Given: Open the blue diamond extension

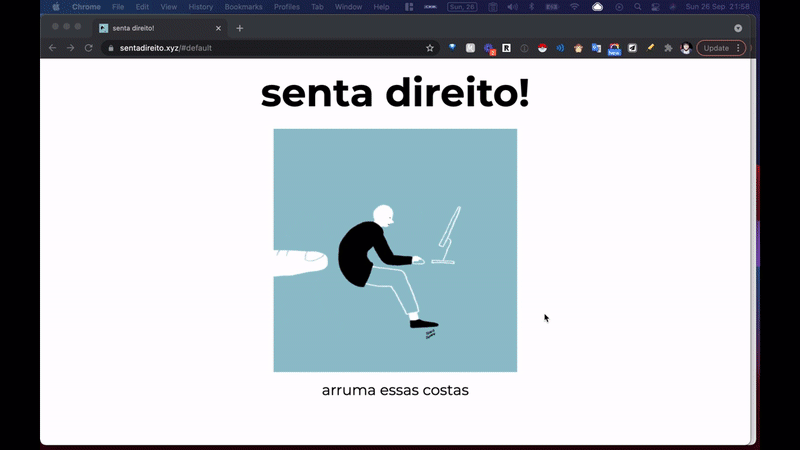Looking at the screenshot, I should 452,47.
